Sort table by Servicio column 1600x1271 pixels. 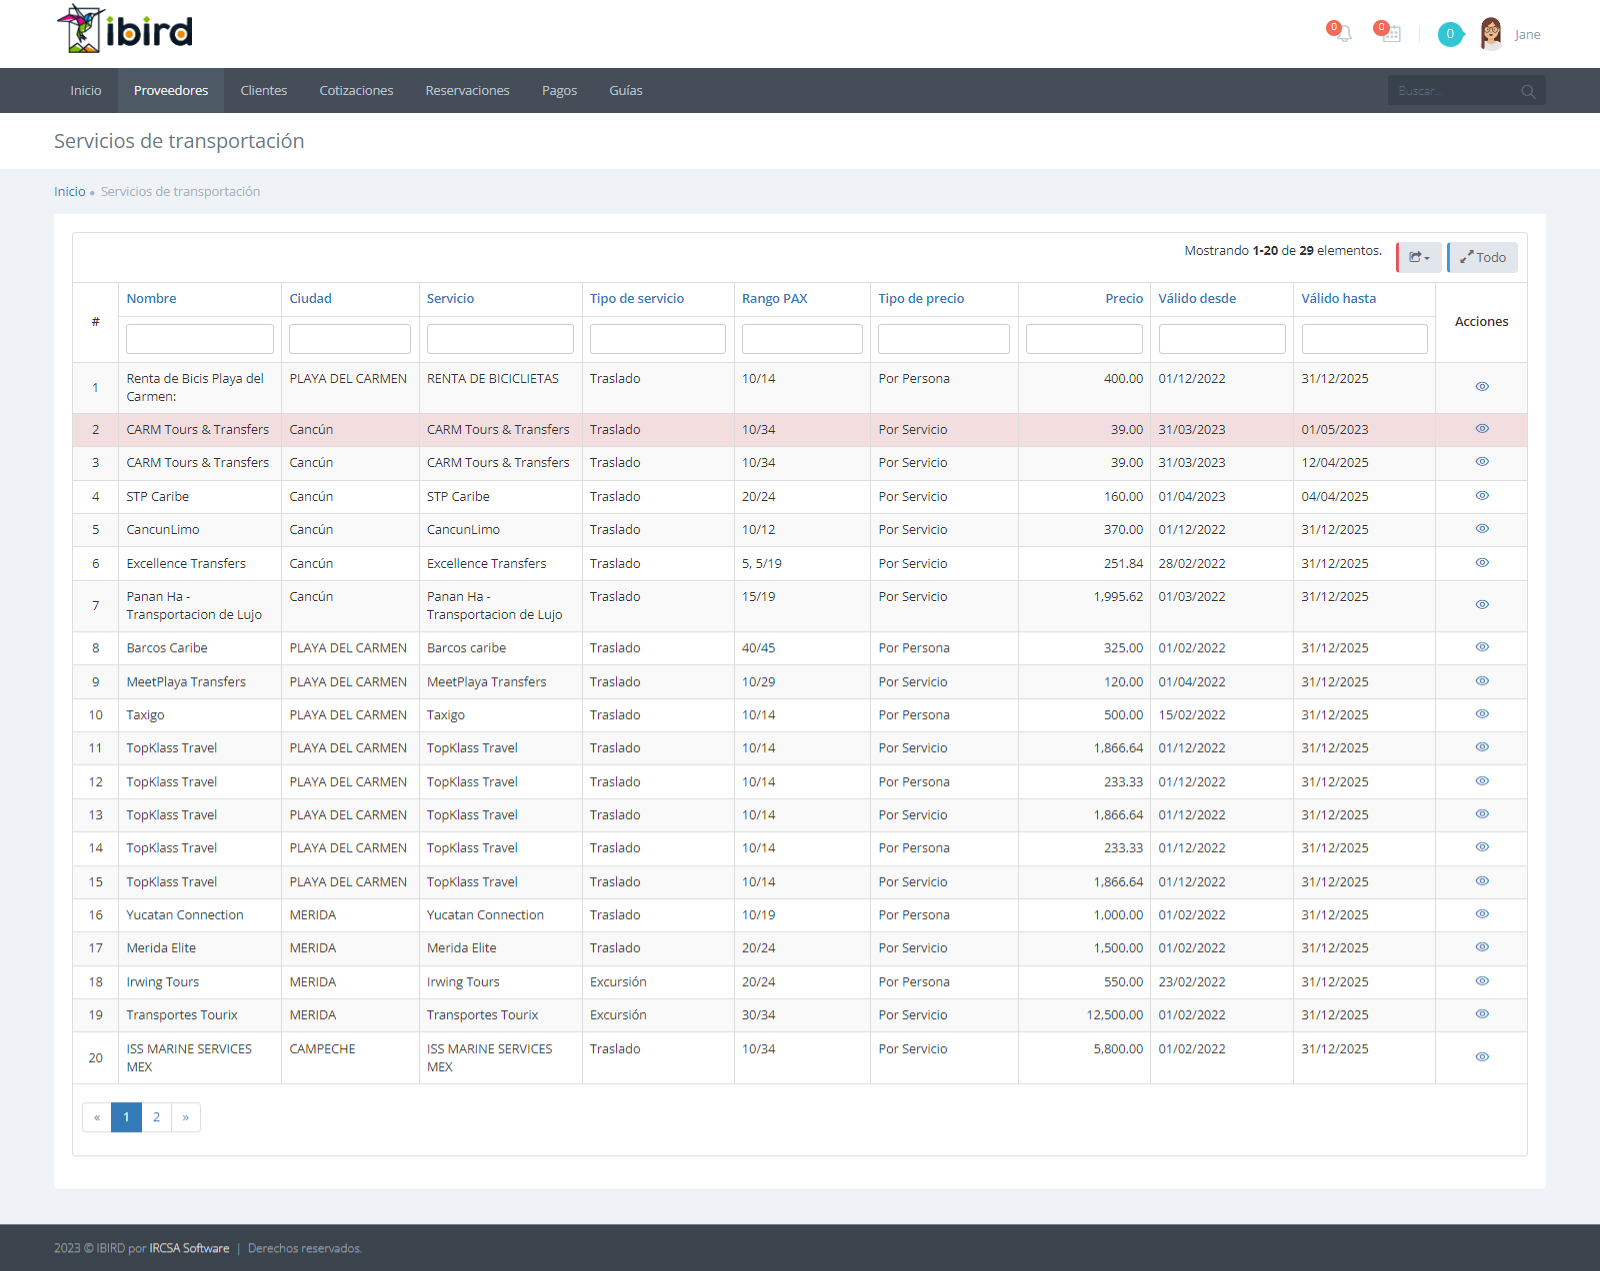coord(450,298)
